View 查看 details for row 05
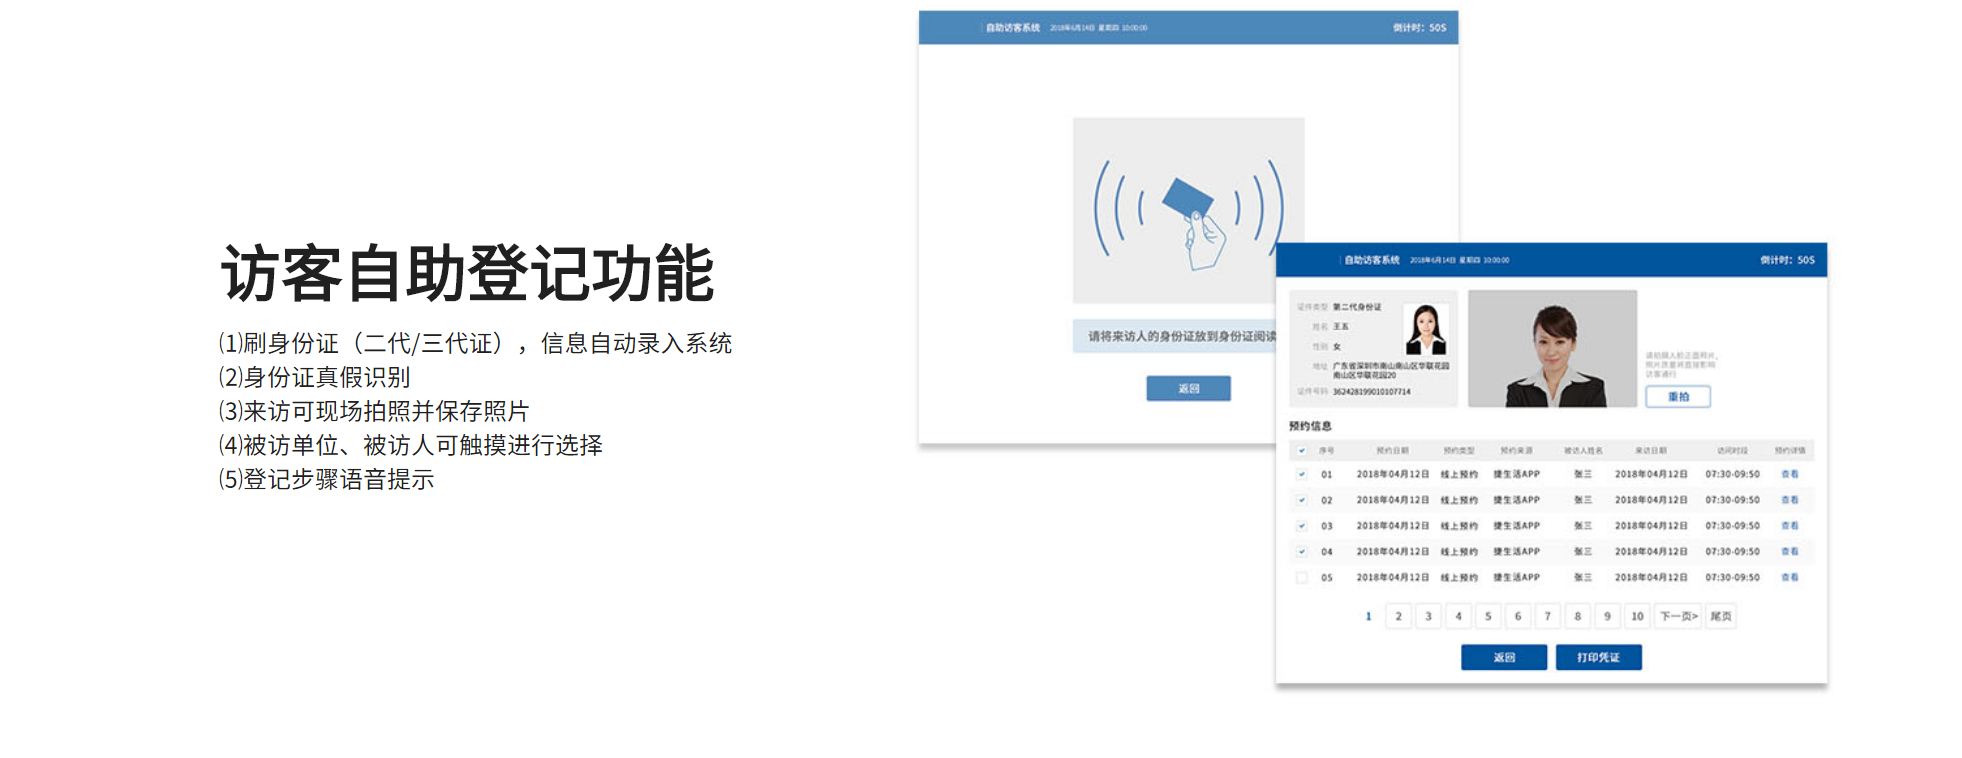Screen dimensions: 1962x758 [1789, 578]
